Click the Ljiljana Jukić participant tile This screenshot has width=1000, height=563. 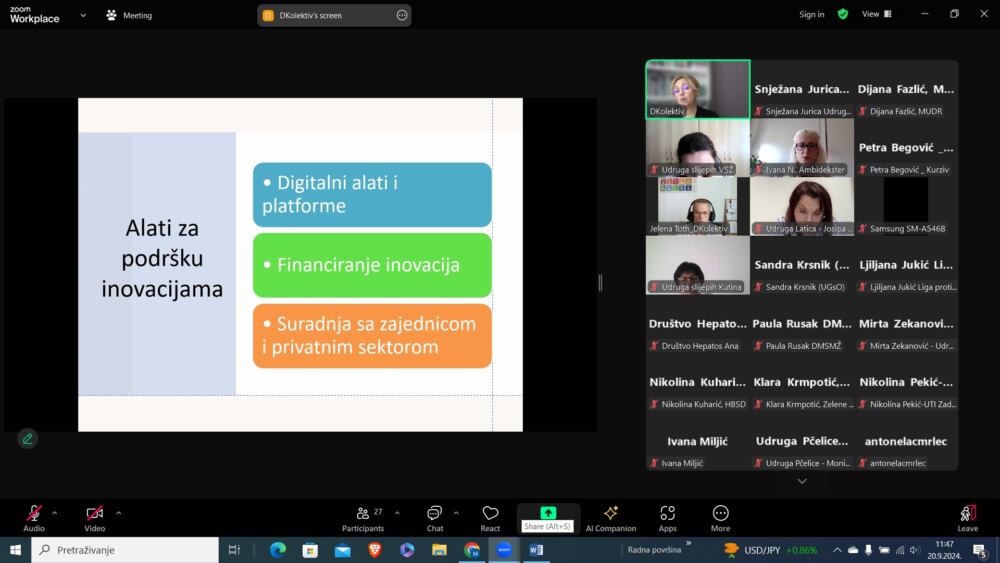click(x=906, y=265)
